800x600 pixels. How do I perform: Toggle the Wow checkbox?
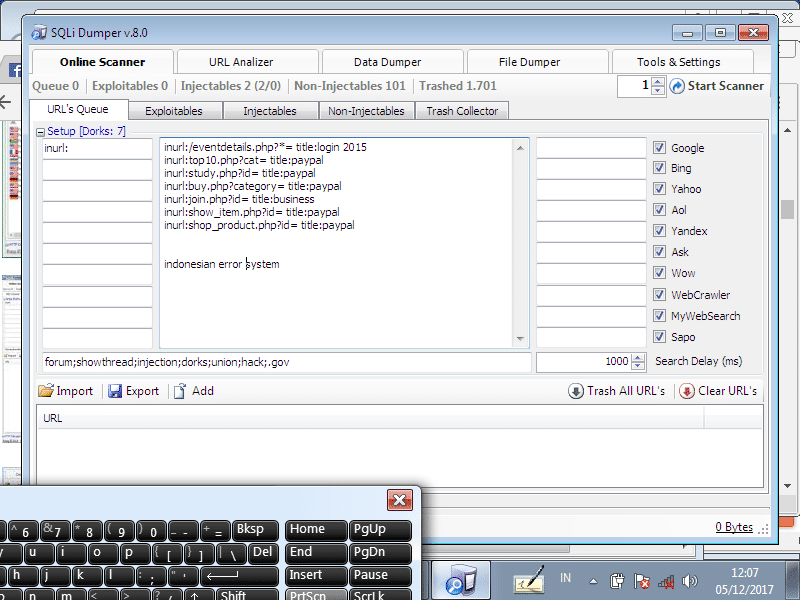point(659,272)
